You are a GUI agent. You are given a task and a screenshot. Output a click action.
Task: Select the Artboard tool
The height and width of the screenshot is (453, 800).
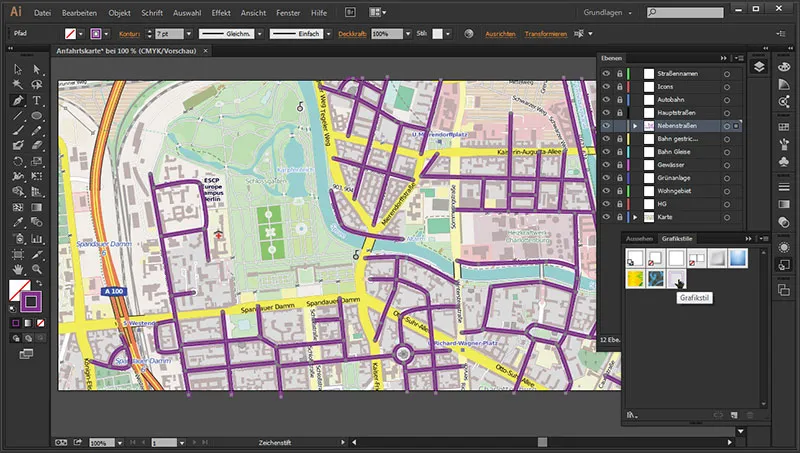18,254
